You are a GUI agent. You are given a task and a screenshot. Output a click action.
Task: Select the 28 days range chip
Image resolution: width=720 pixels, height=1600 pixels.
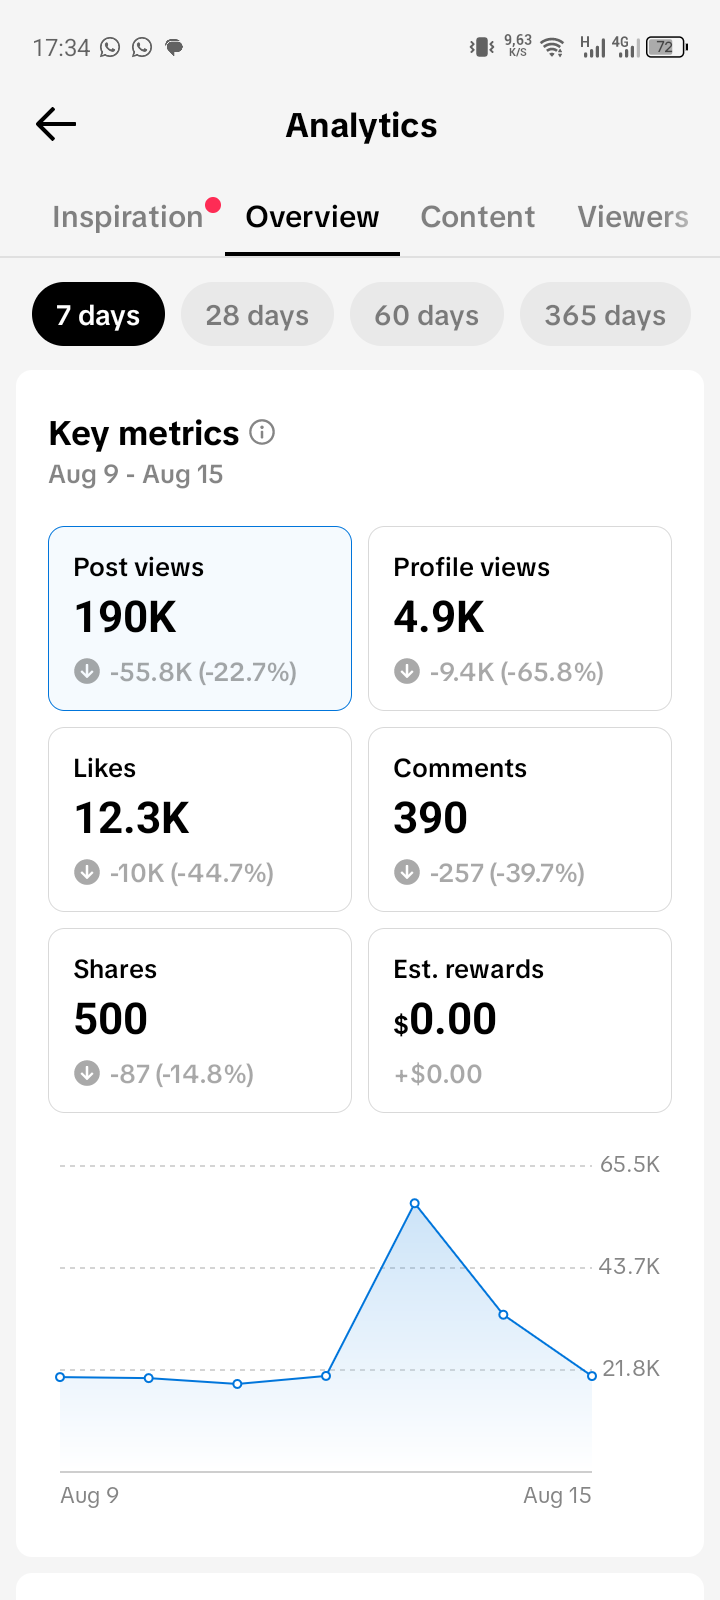point(257,314)
